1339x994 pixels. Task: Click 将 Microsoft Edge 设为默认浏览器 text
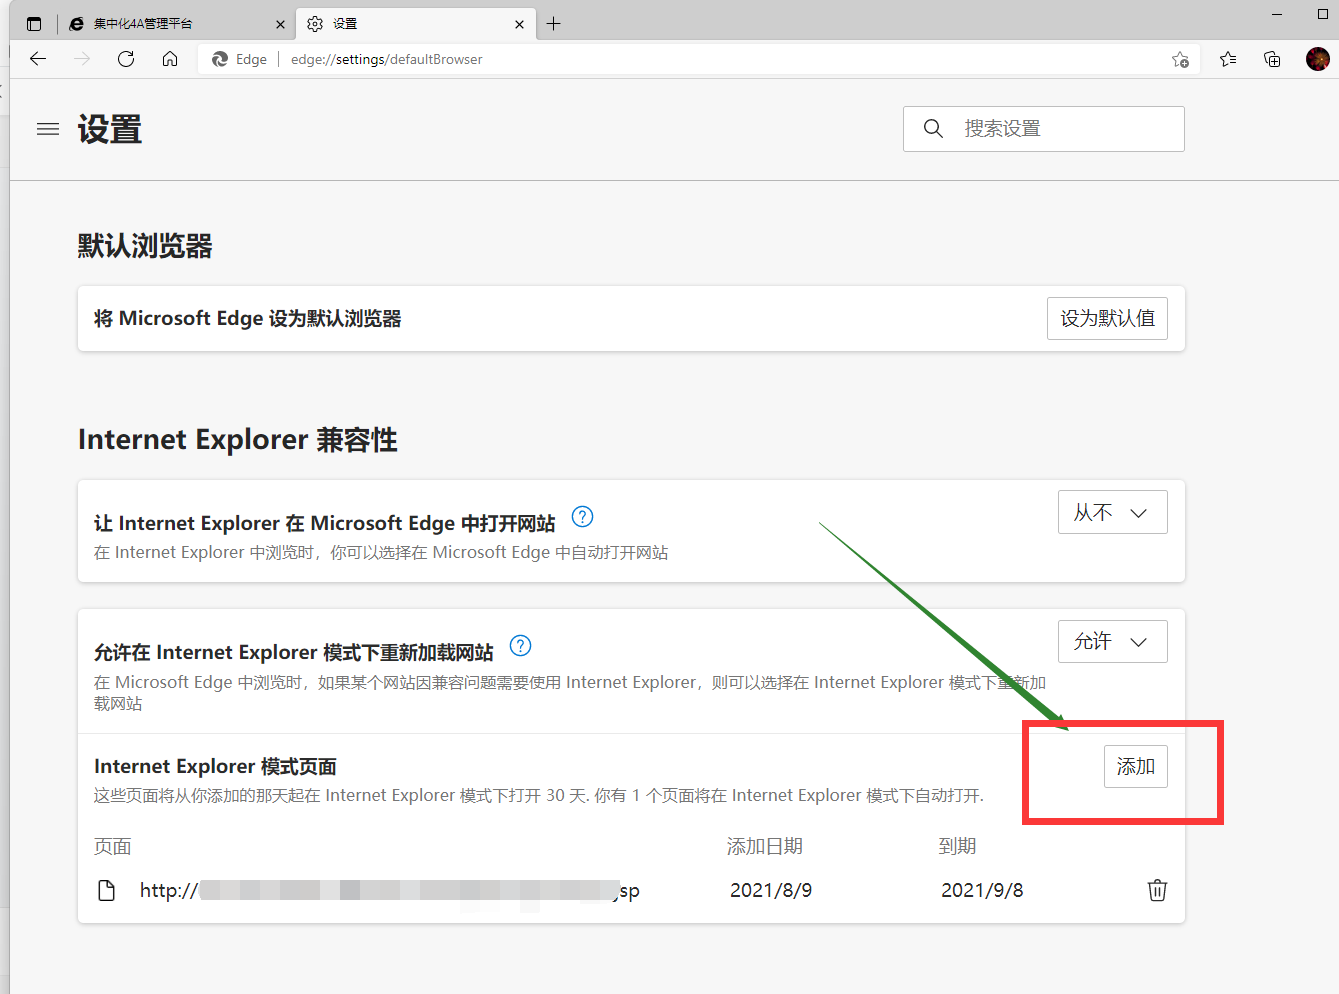(x=248, y=318)
